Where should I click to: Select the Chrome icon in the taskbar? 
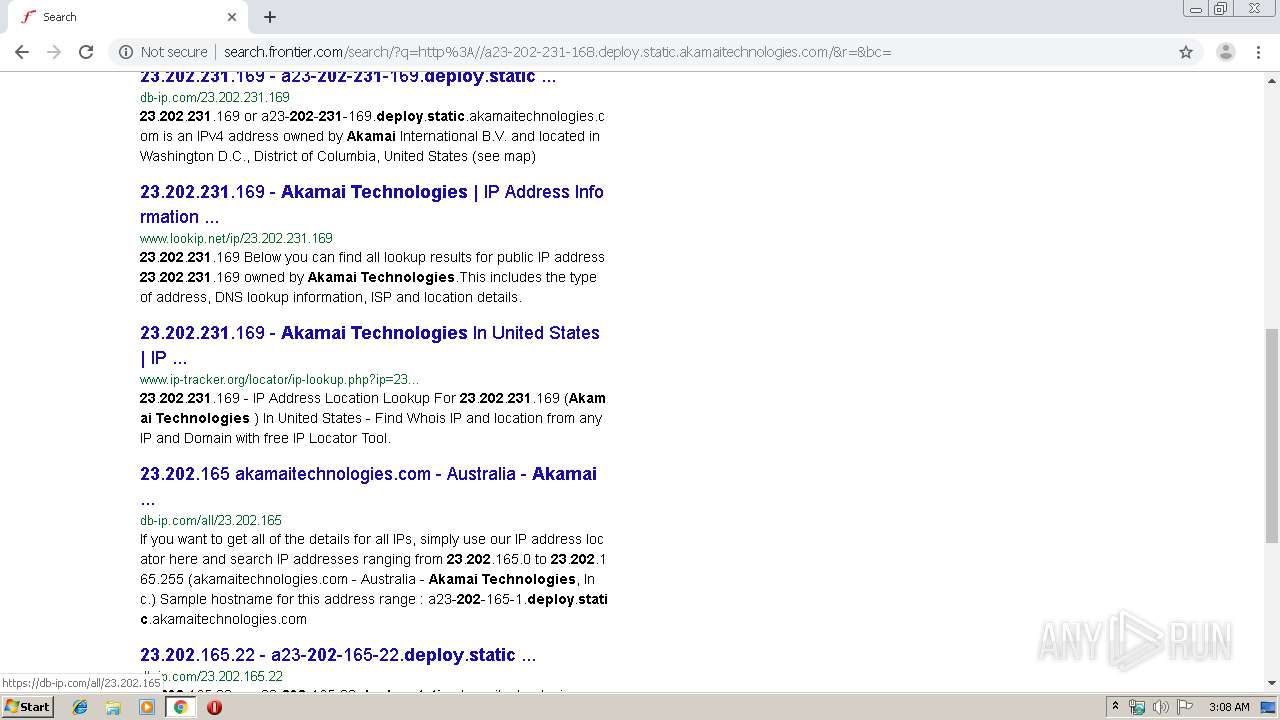(x=180, y=707)
